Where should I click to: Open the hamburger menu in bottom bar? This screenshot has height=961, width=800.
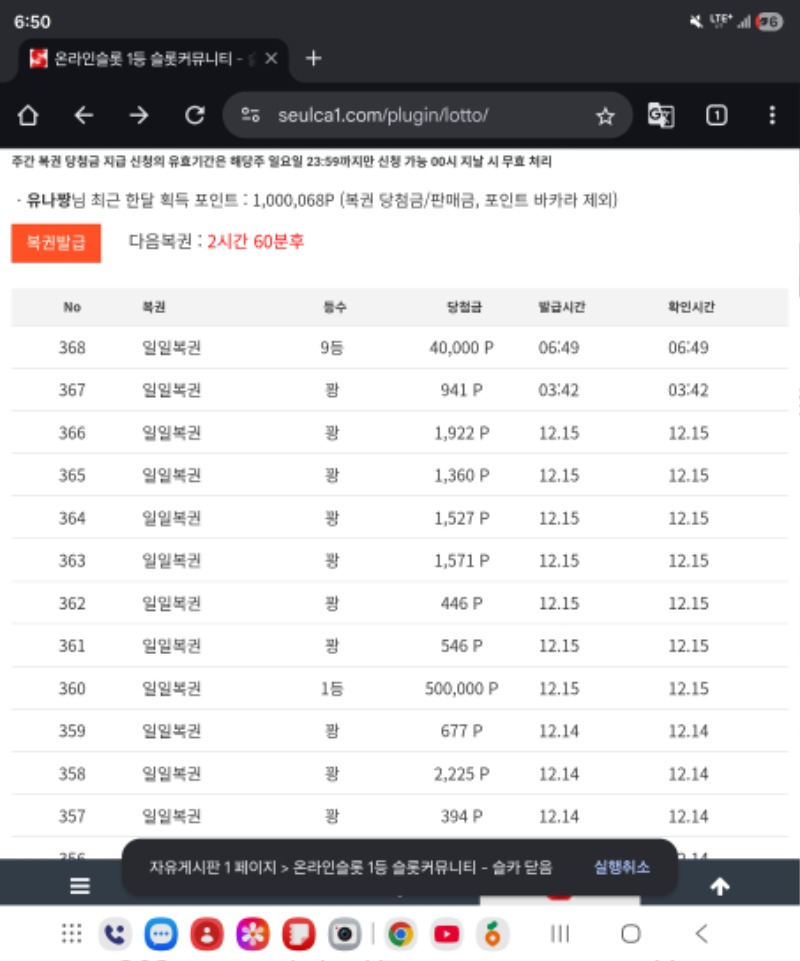click(x=80, y=886)
